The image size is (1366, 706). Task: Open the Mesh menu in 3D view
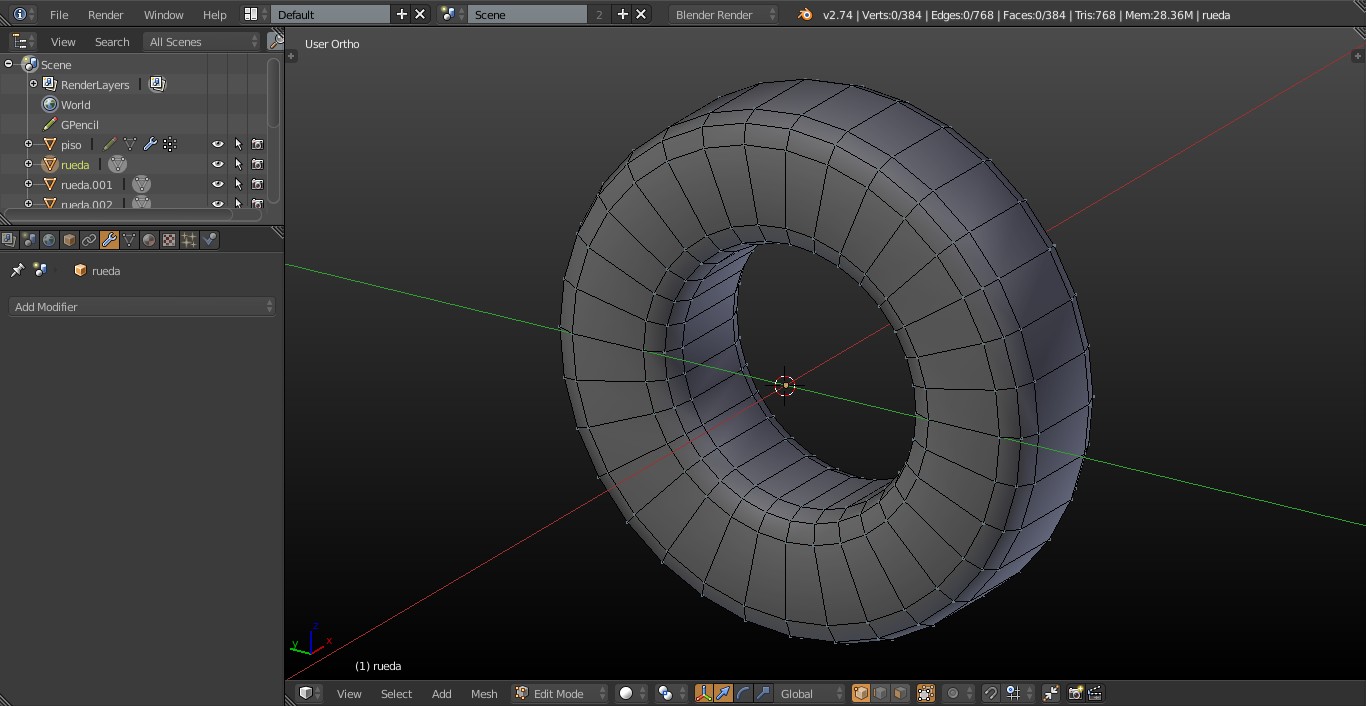point(484,693)
